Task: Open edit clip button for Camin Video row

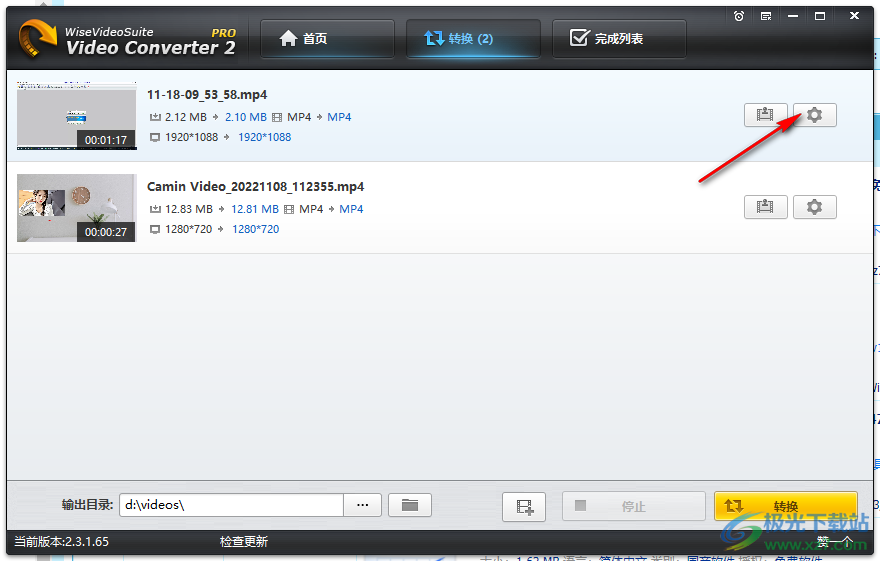Action: pyautogui.click(x=766, y=207)
